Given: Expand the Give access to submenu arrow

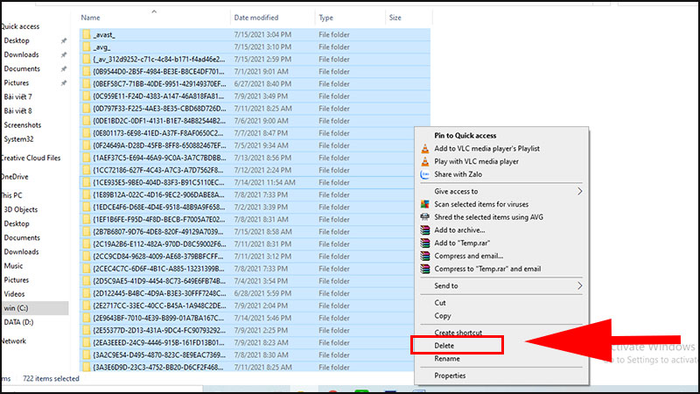Looking at the screenshot, I should click(579, 191).
